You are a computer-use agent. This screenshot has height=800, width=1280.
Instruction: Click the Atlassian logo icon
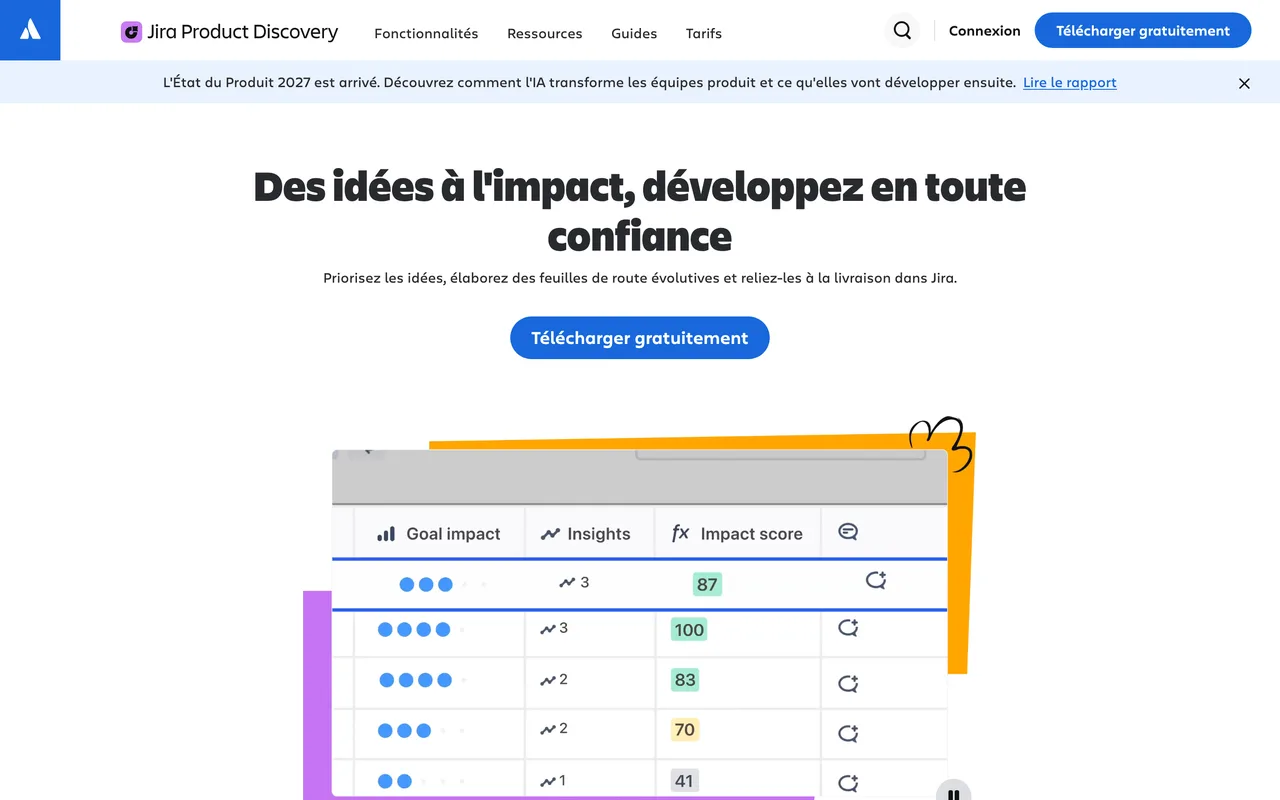[x=30, y=30]
